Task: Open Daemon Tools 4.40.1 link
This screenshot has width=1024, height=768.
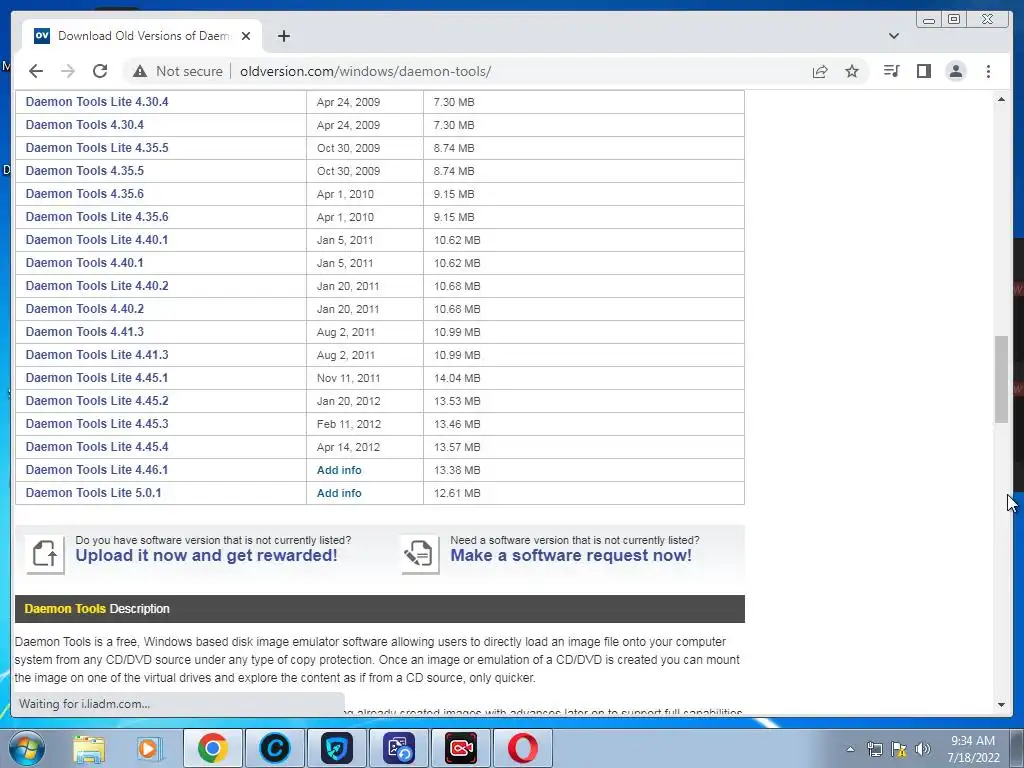Action: pos(84,263)
